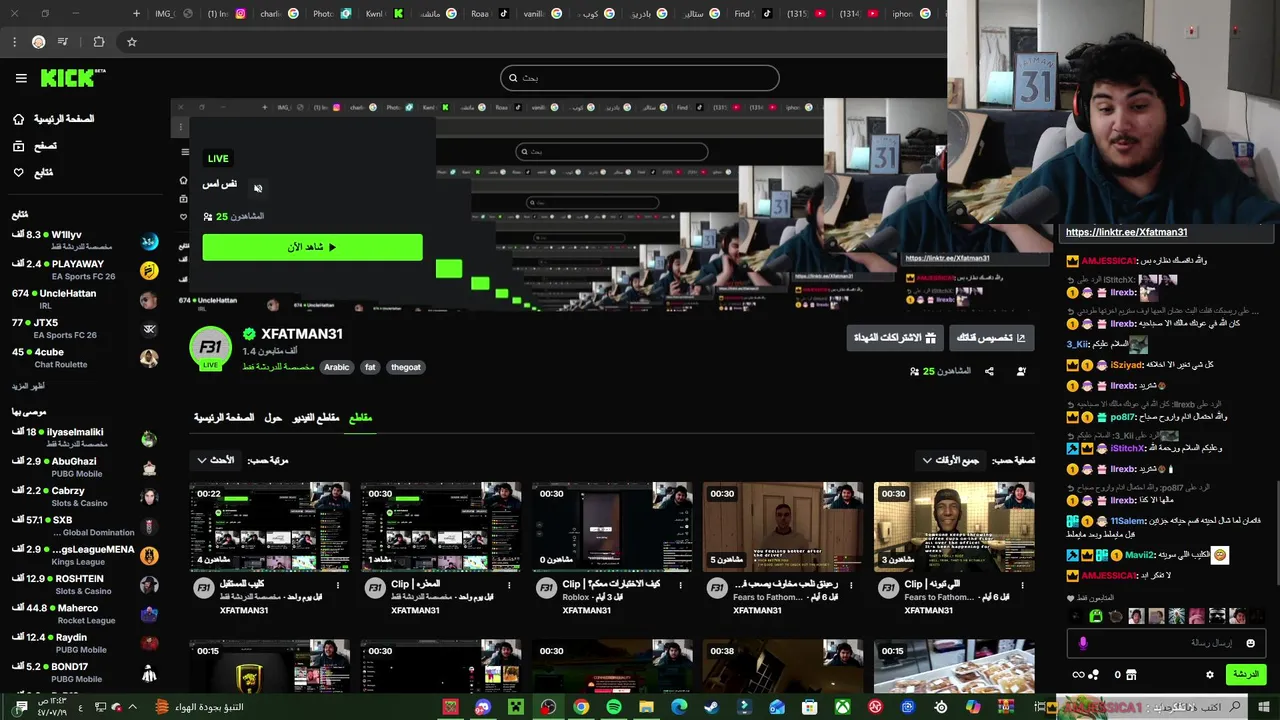Open the Chrome extensions puzzle icon
The height and width of the screenshot is (720, 1280).
98,42
